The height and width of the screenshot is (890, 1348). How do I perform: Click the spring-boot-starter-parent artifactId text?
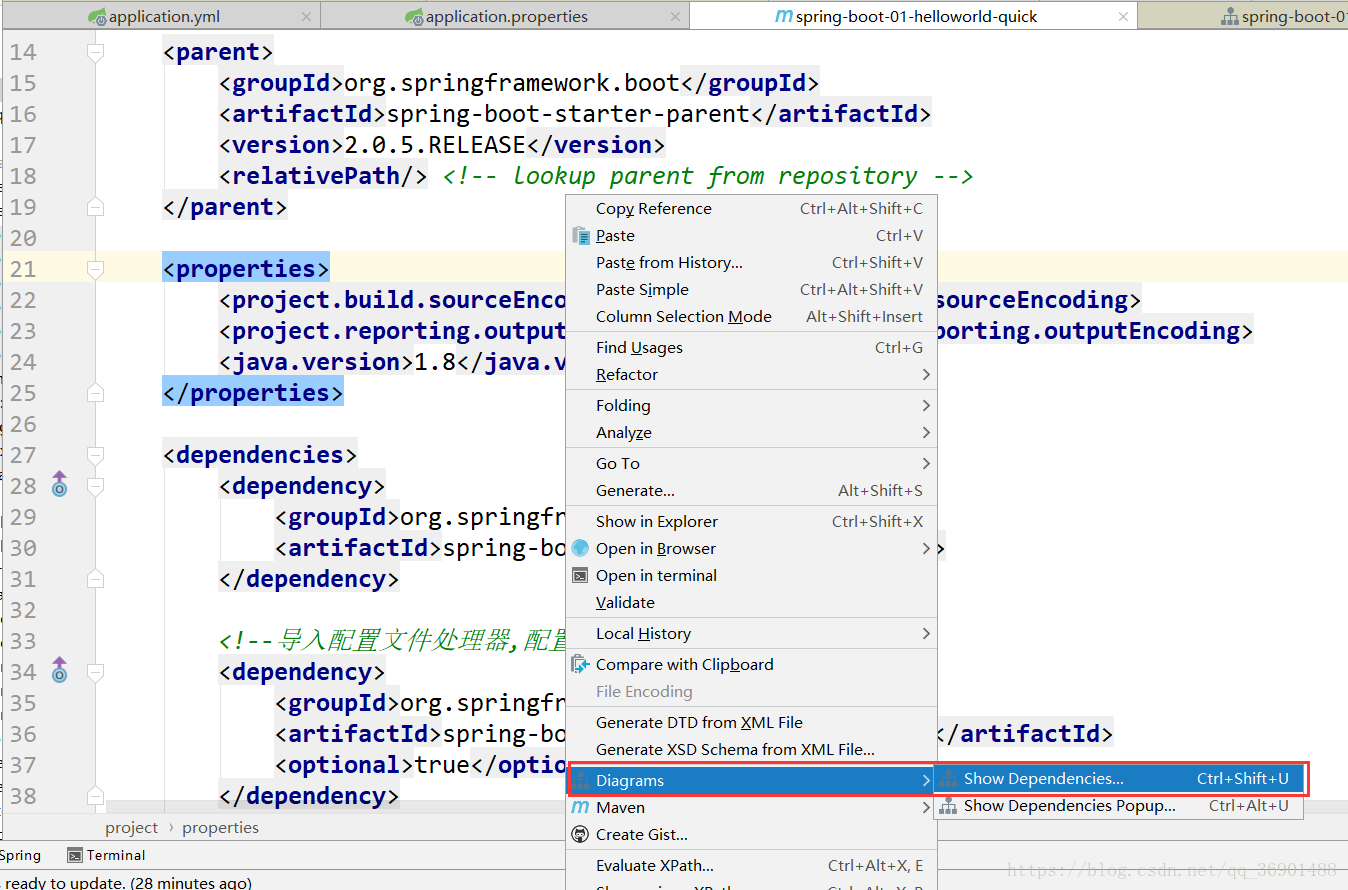tap(568, 114)
